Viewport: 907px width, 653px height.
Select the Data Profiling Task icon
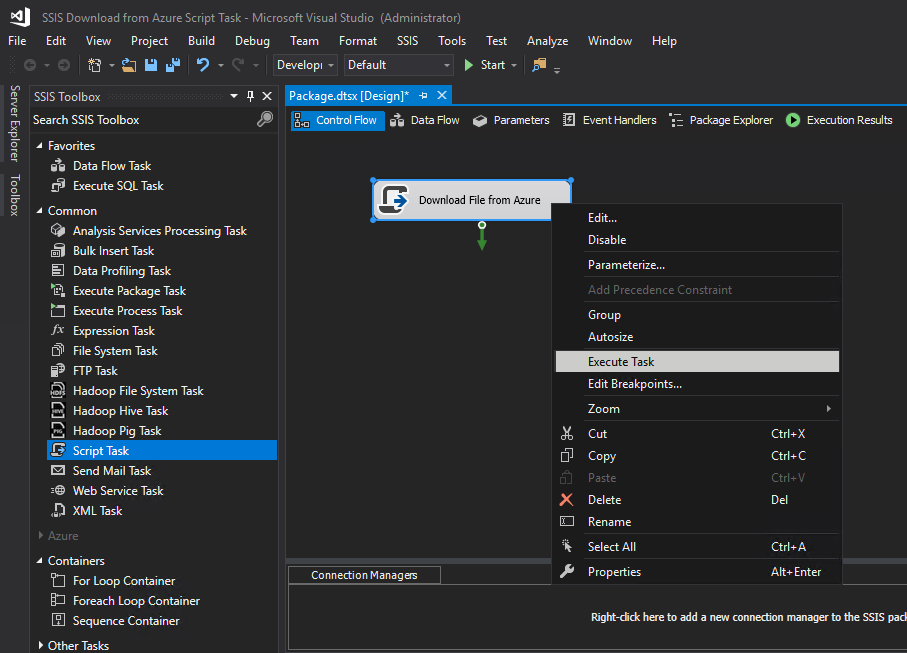58,271
